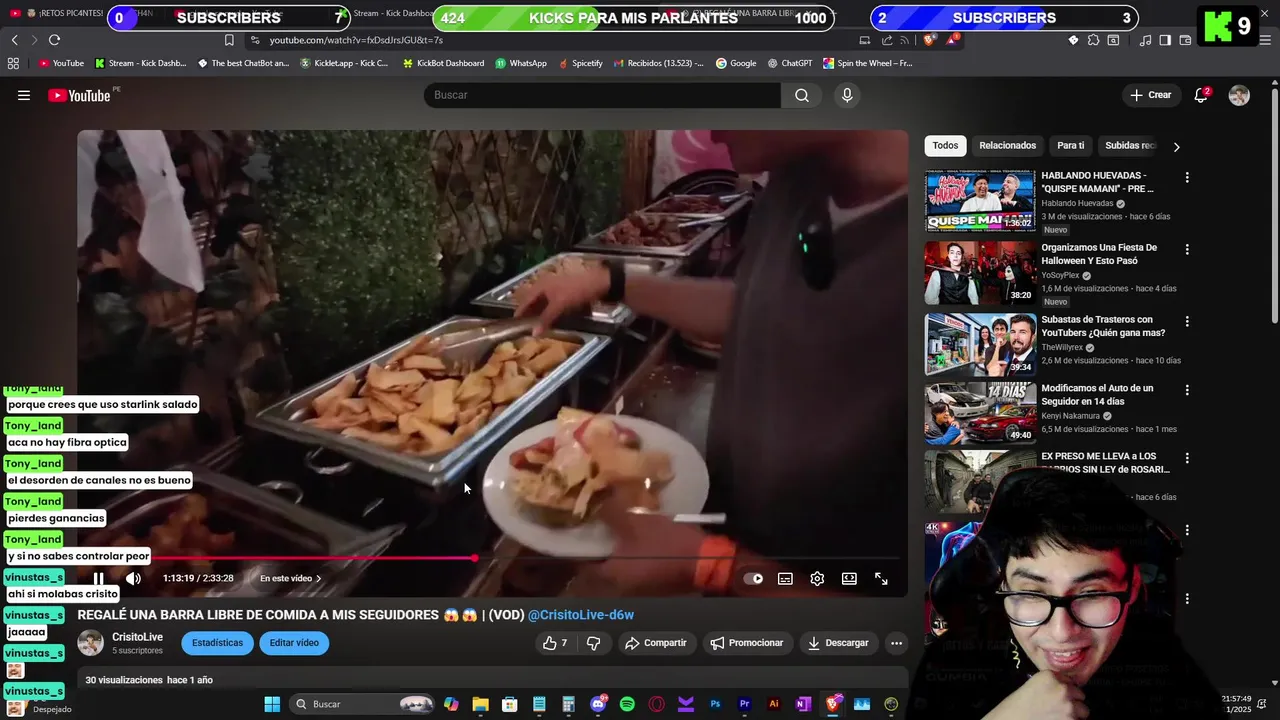Open Premiere Pro from taskbar

(x=744, y=704)
